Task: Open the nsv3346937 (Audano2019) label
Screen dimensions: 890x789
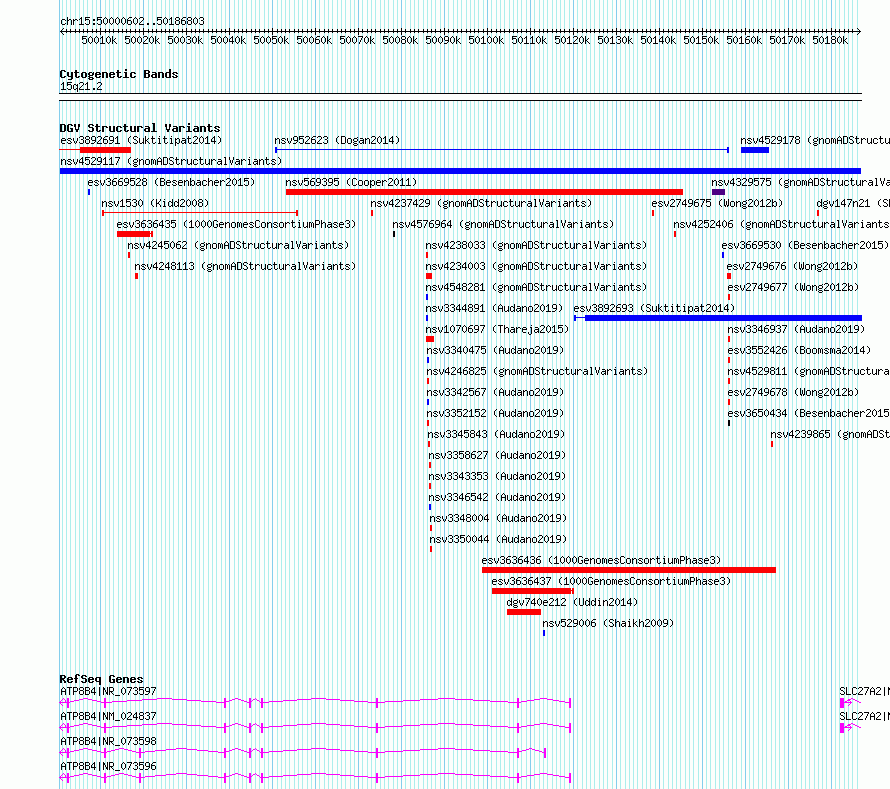Action: tap(796, 329)
